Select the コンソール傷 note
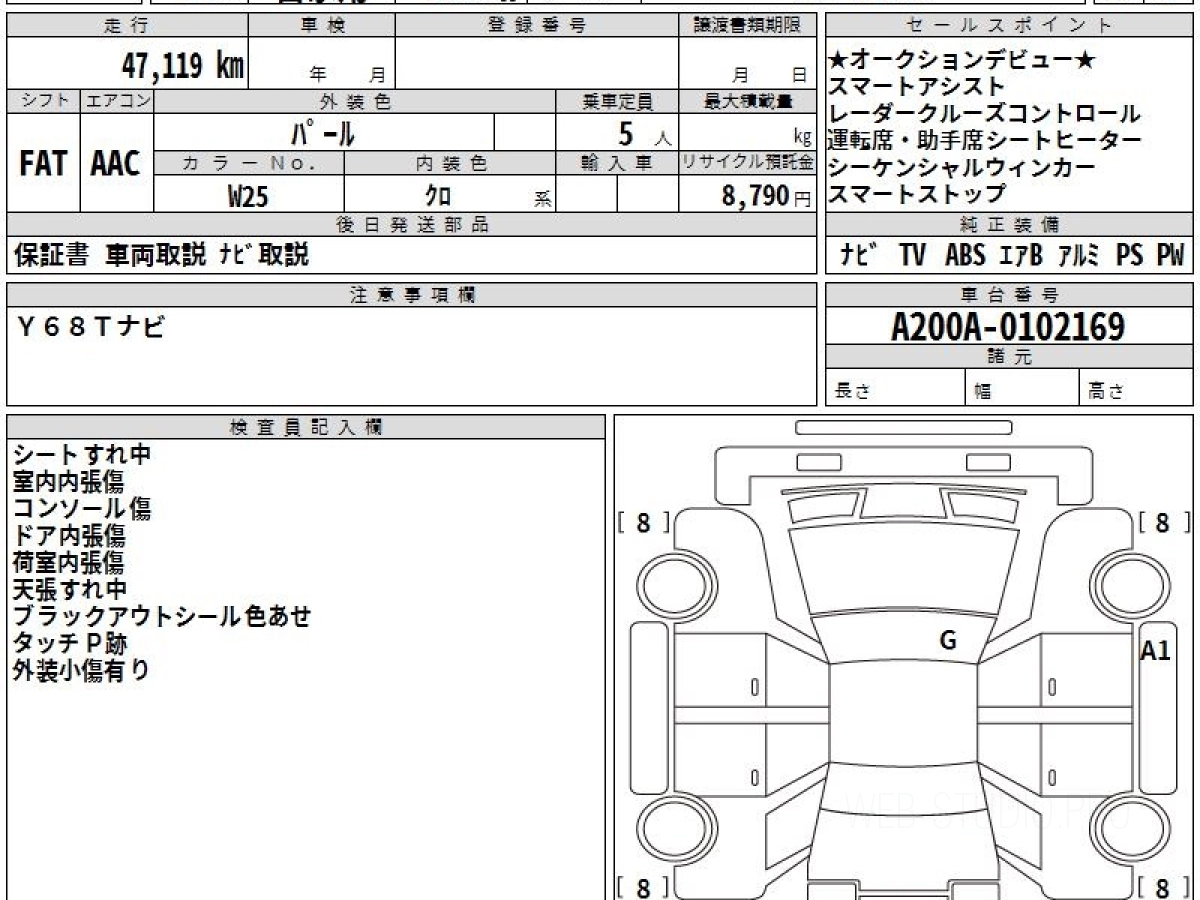The width and height of the screenshot is (1200, 900). [x=82, y=509]
